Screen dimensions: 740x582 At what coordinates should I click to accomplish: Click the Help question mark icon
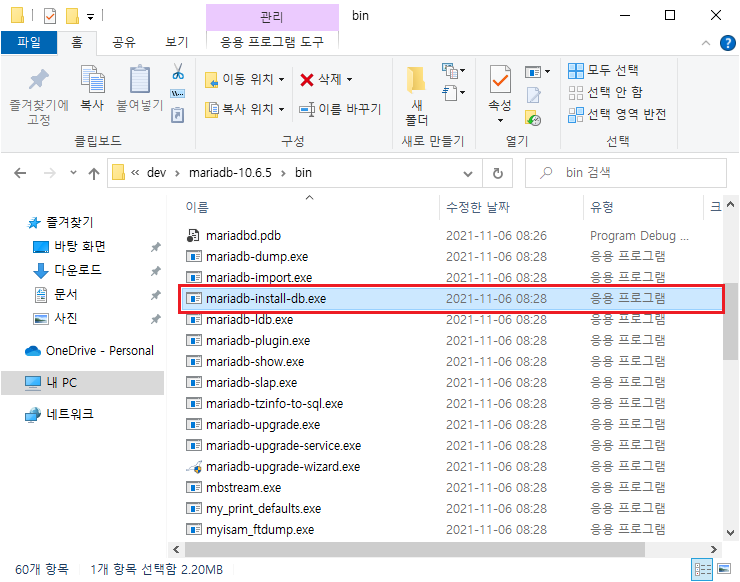727,43
